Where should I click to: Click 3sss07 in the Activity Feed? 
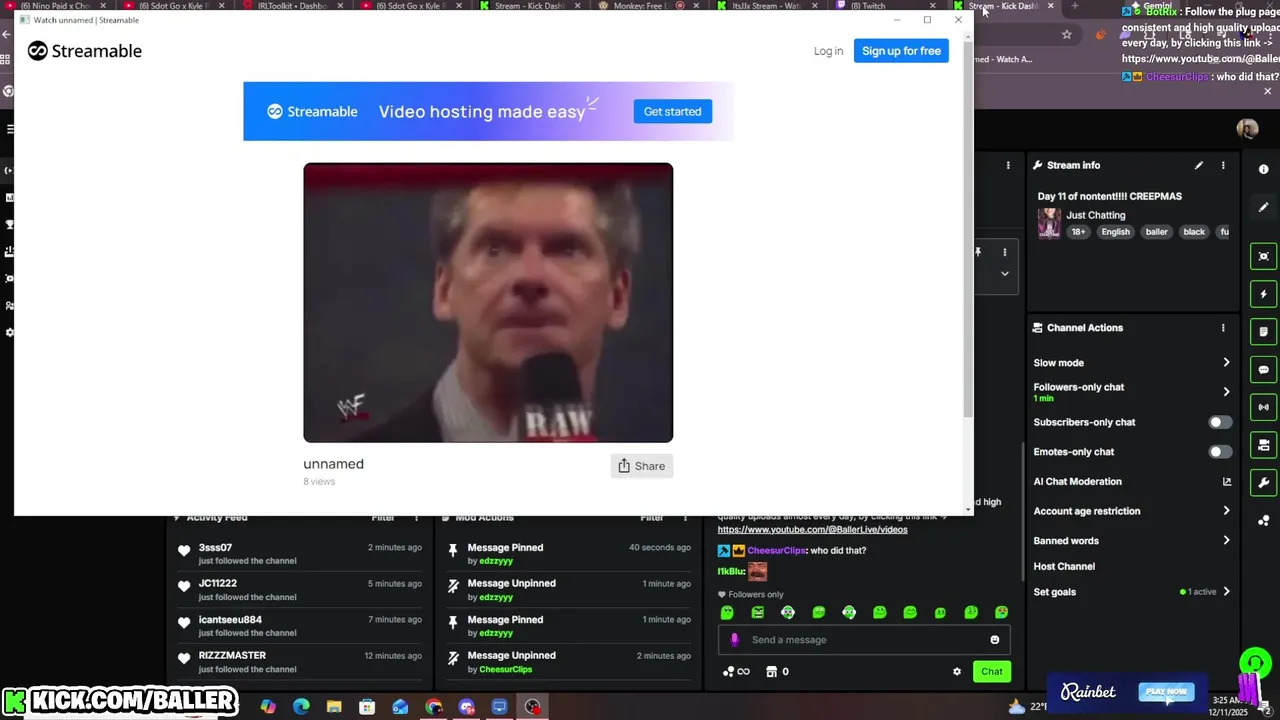click(215, 548)
